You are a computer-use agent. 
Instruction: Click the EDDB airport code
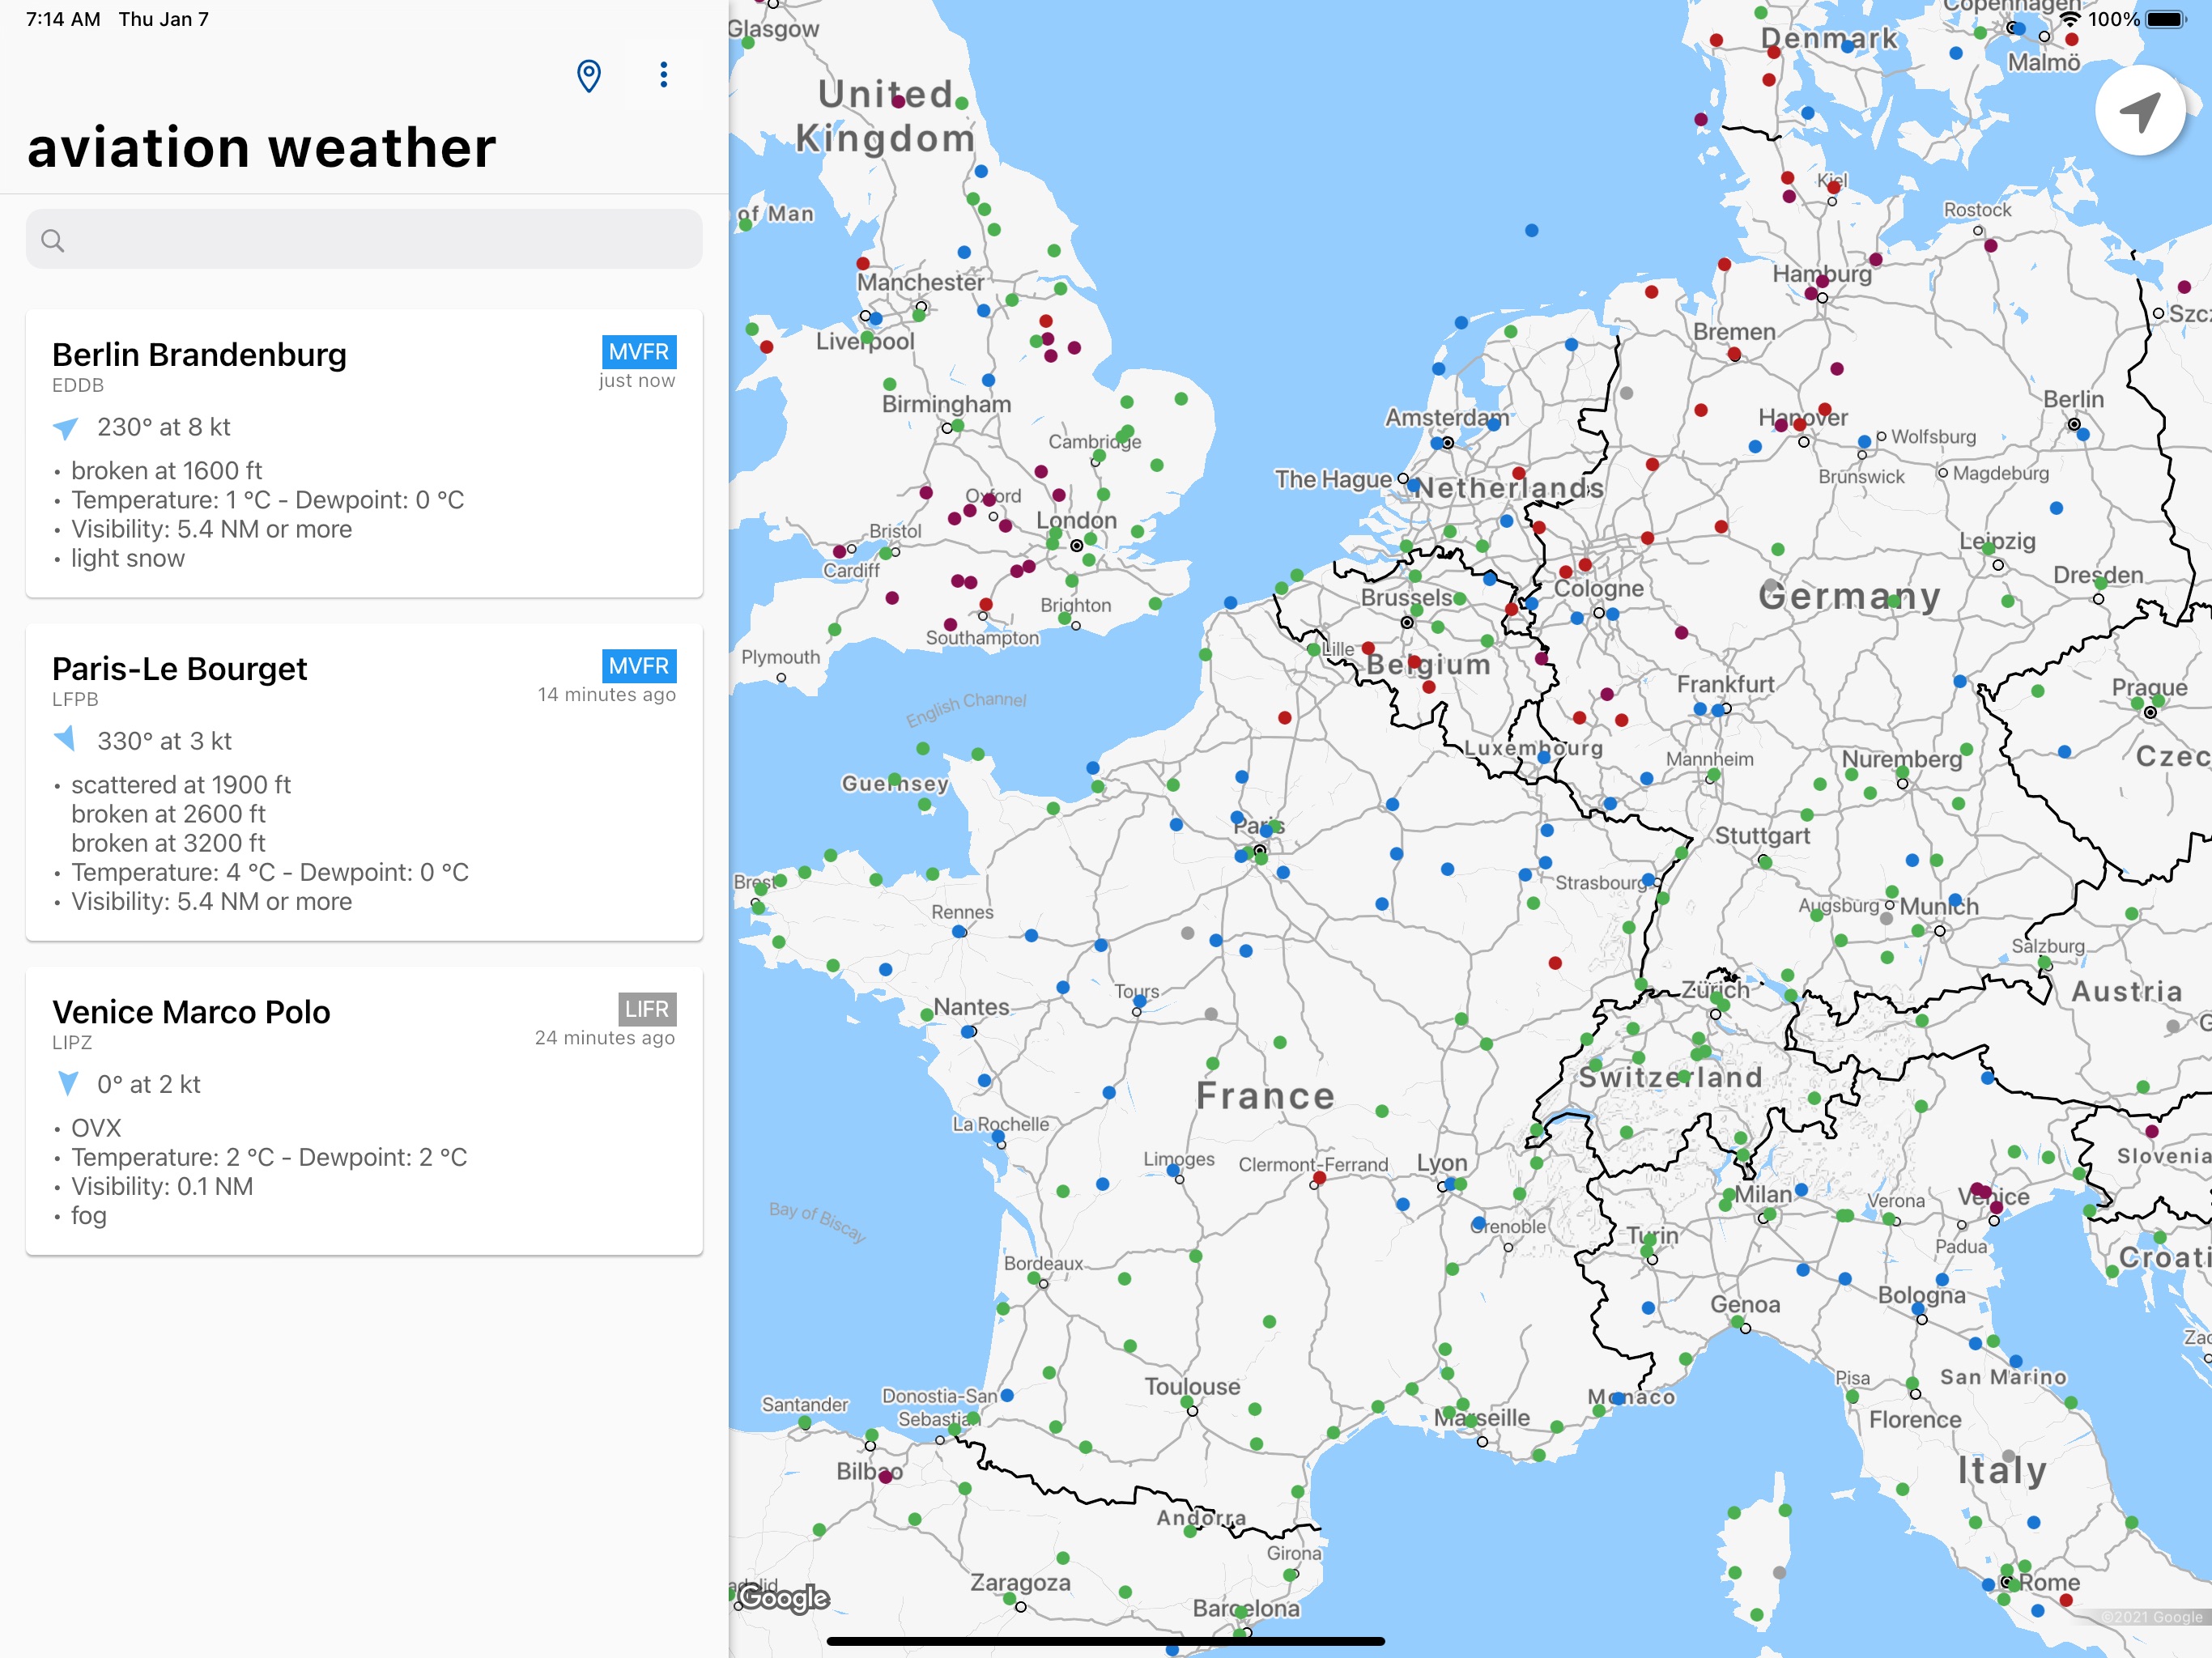(78, 385)
